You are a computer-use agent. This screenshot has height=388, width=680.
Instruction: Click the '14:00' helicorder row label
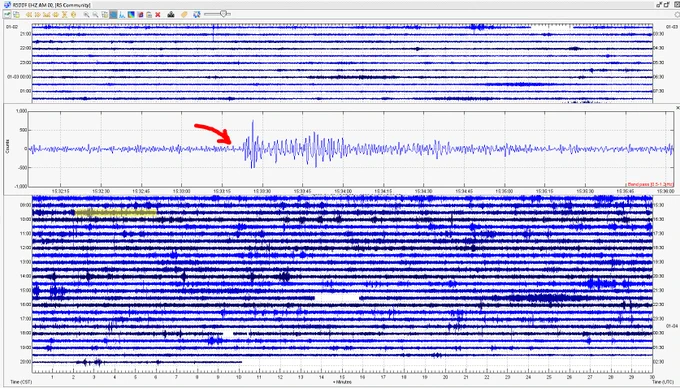(26, 276)
